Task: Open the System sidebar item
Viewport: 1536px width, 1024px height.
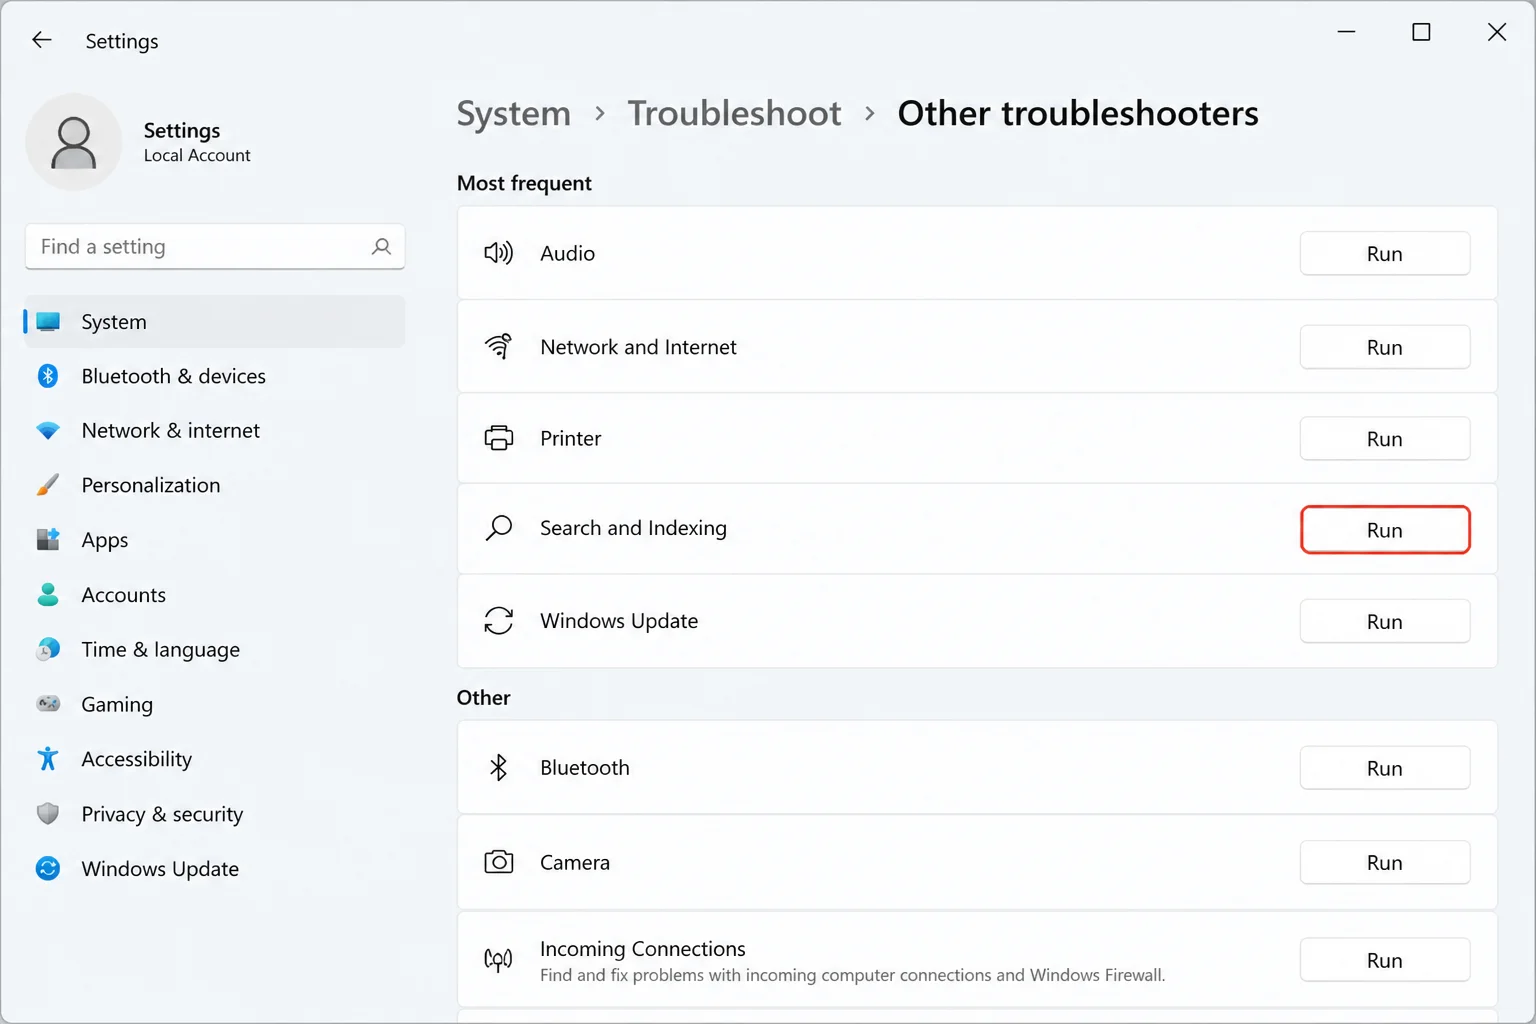Action: coord(215,322)
